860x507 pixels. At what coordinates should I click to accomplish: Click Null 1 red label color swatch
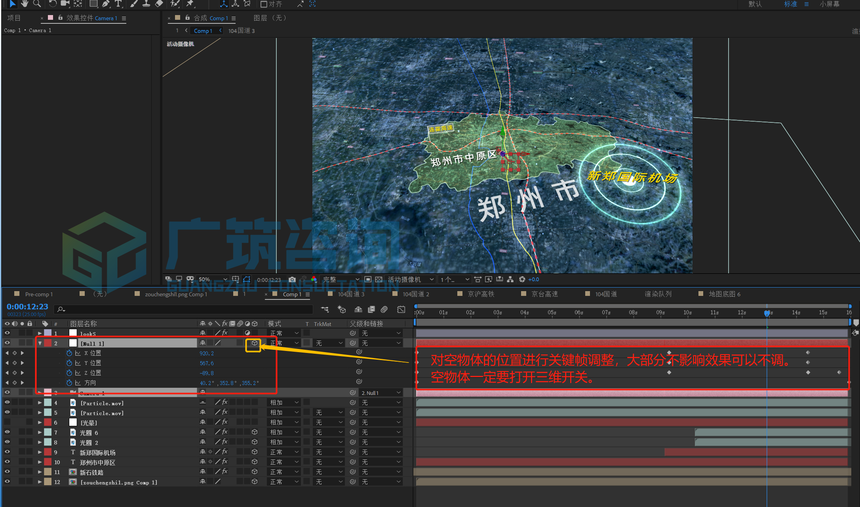pos(48,343)
